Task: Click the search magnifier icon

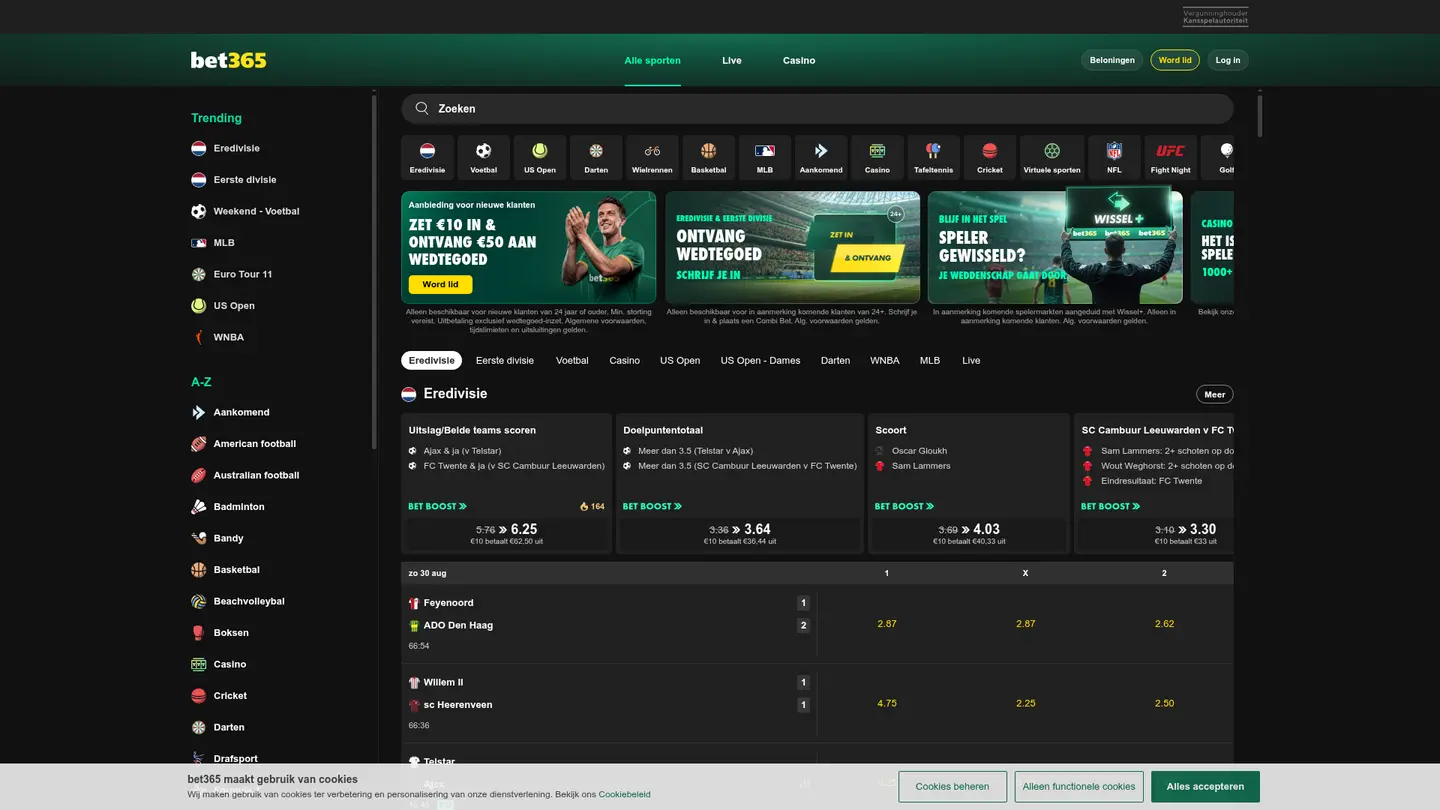Action: (x=422, y=108)
